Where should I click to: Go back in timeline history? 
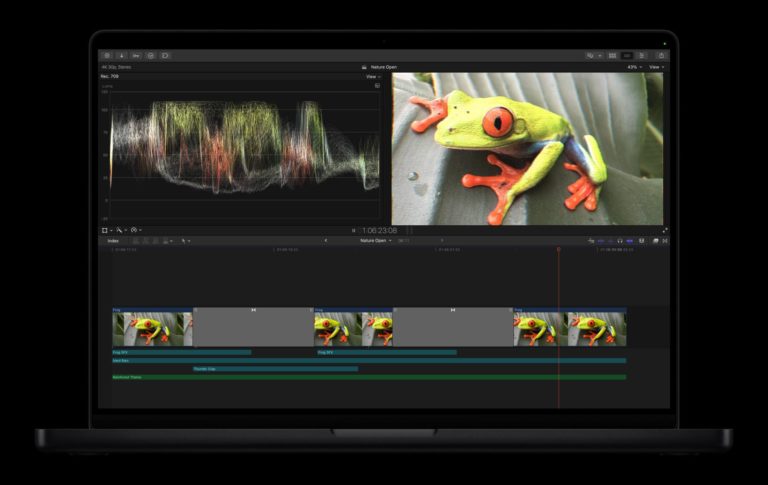click(326, 241)
